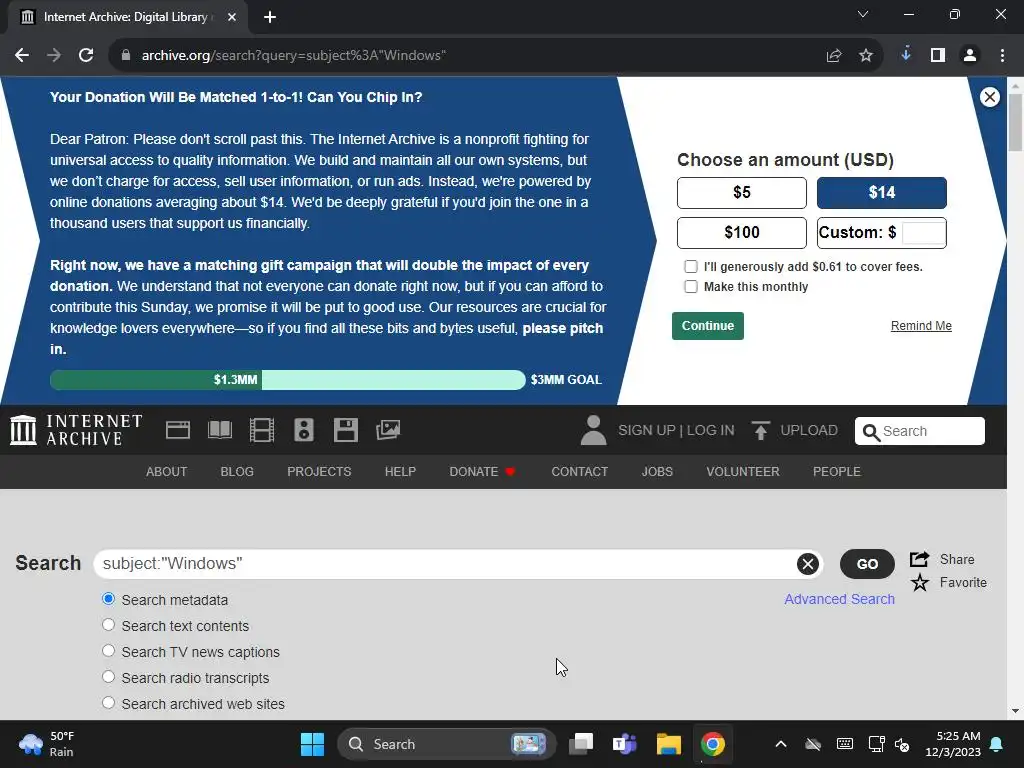Open Advanced Search link
The image size is (1024, 768).
point(839,599)
